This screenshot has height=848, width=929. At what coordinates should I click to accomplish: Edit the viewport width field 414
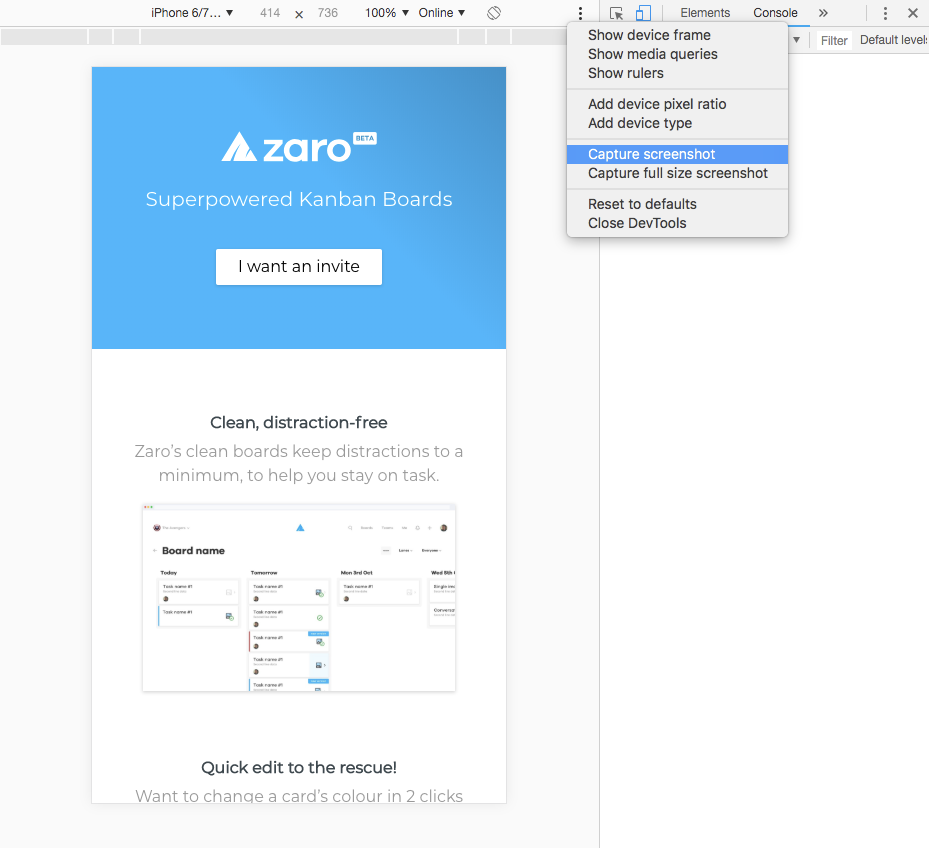pos(270,12)
